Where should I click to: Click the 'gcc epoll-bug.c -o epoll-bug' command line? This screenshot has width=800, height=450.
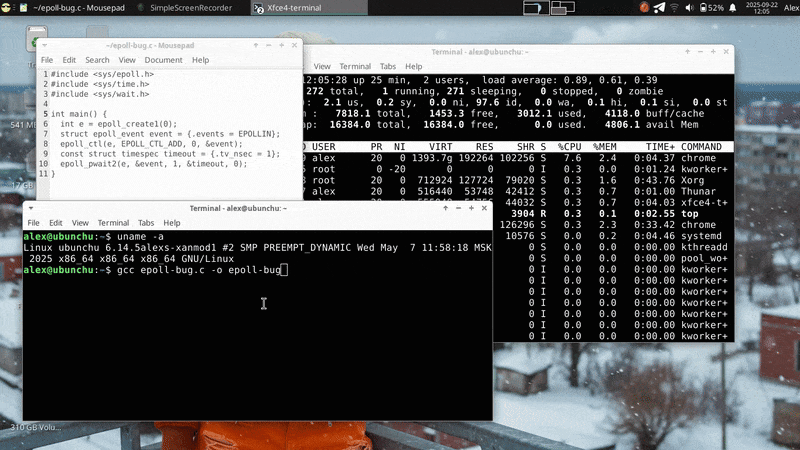tap(199, 270)
